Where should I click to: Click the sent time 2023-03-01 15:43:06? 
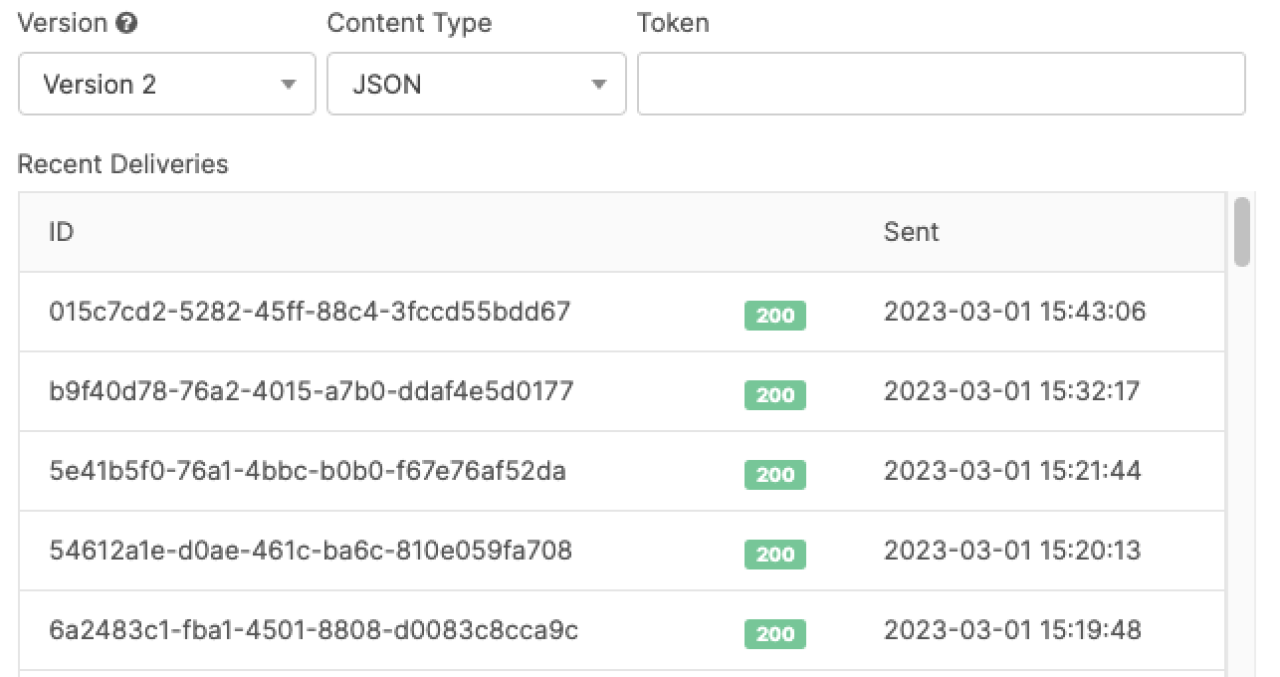click(1015, 312)
